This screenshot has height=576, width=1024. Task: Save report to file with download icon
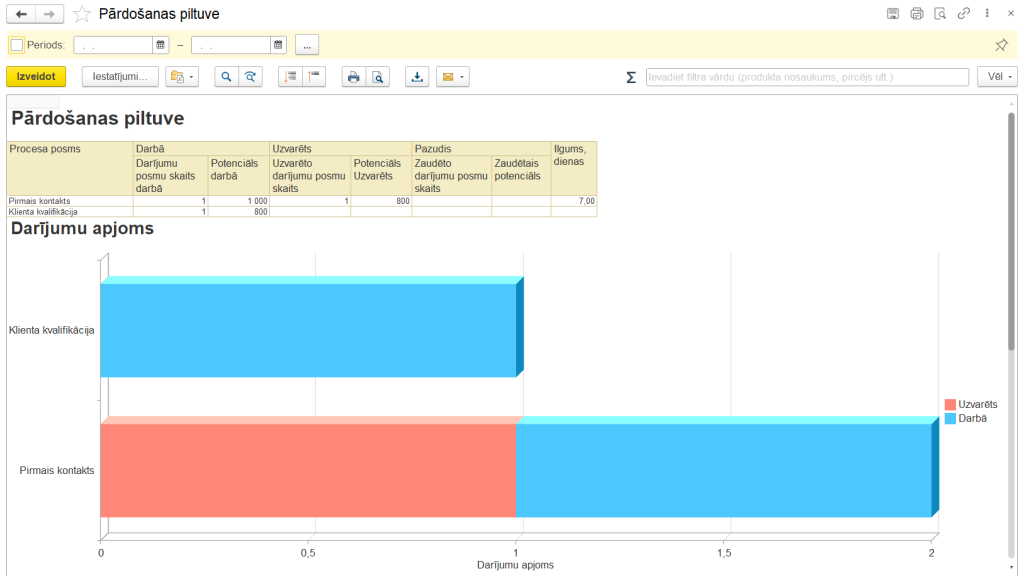[x=417, y=77]
